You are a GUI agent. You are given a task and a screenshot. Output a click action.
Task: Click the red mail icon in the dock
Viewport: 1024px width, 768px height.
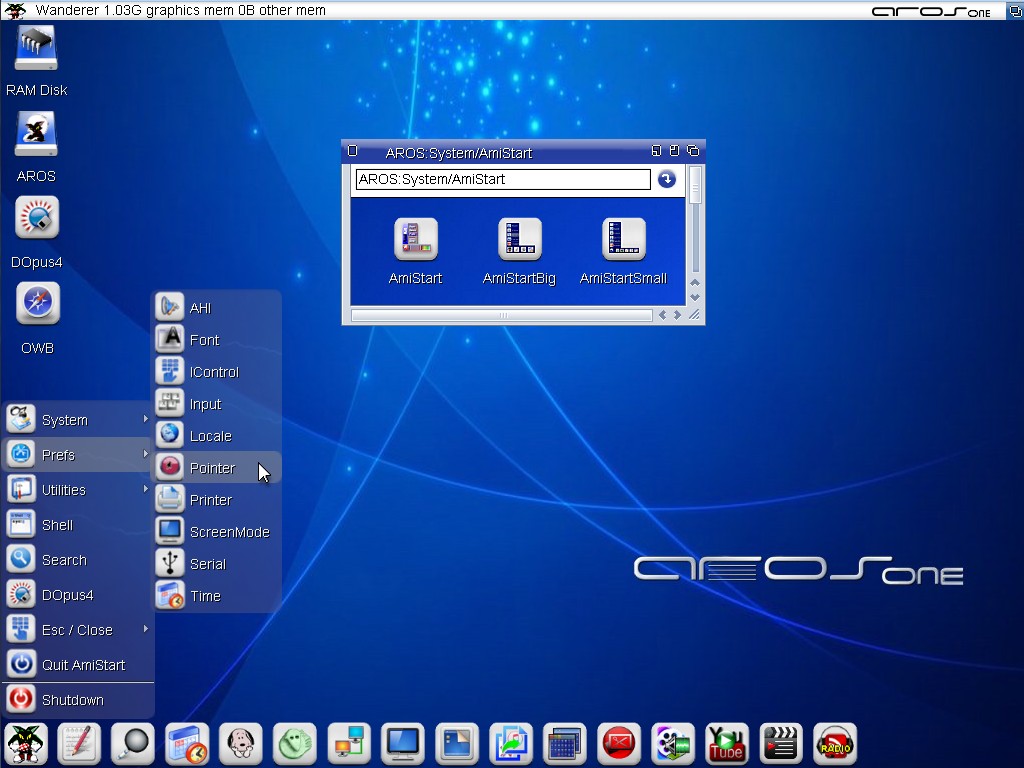click(x=618, y=744)
